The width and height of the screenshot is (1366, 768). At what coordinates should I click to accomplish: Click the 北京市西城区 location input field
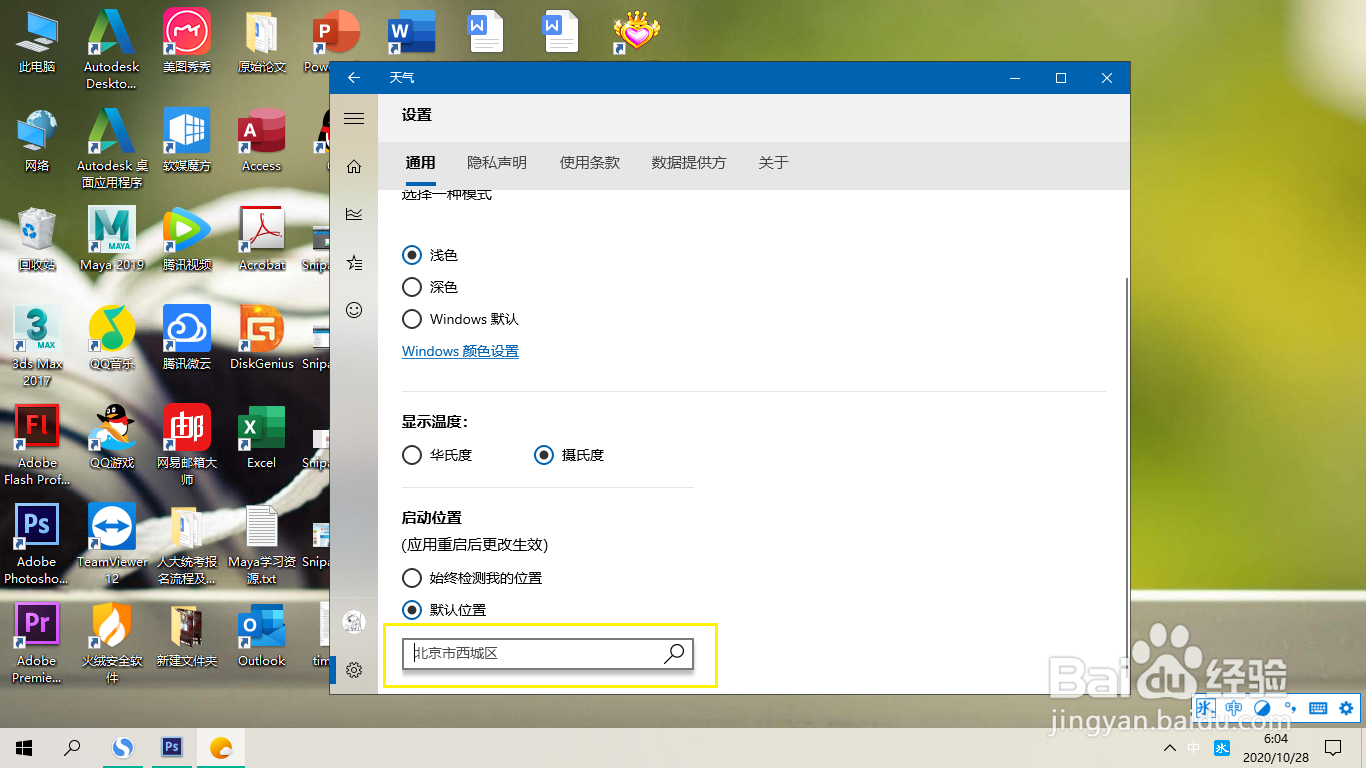[x=530, y=653]
